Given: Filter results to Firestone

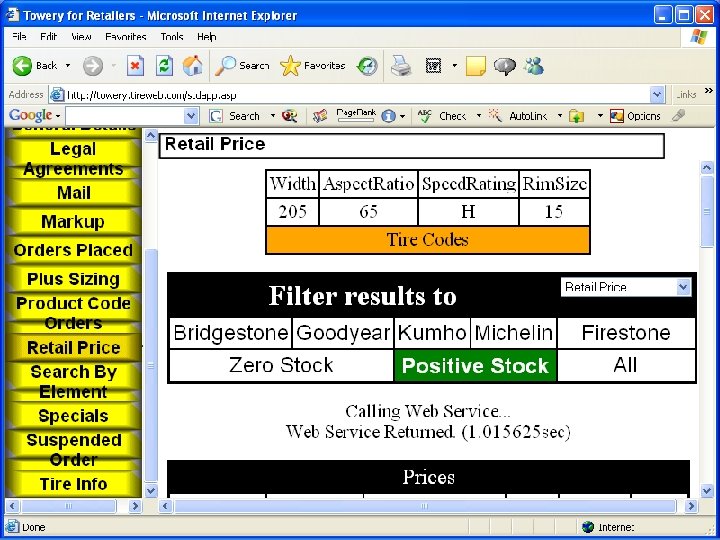Looking at the screenshot, I should click(626, 333).
